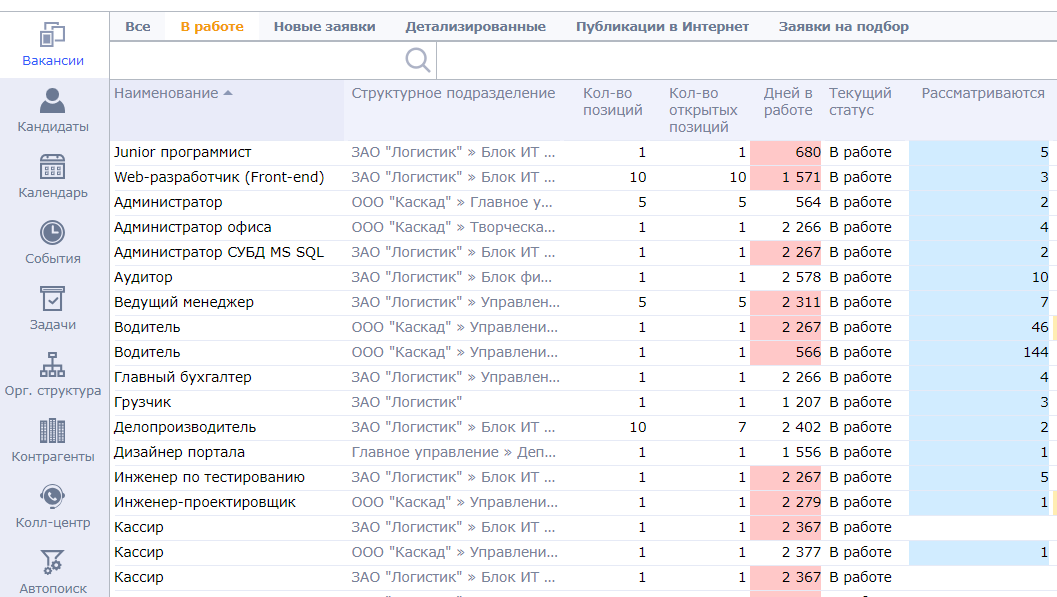Viewport: 1057px width, 597px height.
Task: Open the Инженер-проектировщик vacancy
Action: click(x=205, y=502)
